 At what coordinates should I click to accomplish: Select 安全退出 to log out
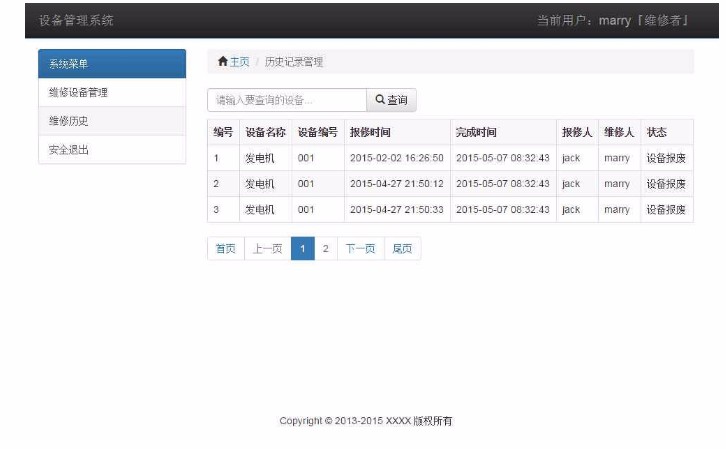click(112, 150)
